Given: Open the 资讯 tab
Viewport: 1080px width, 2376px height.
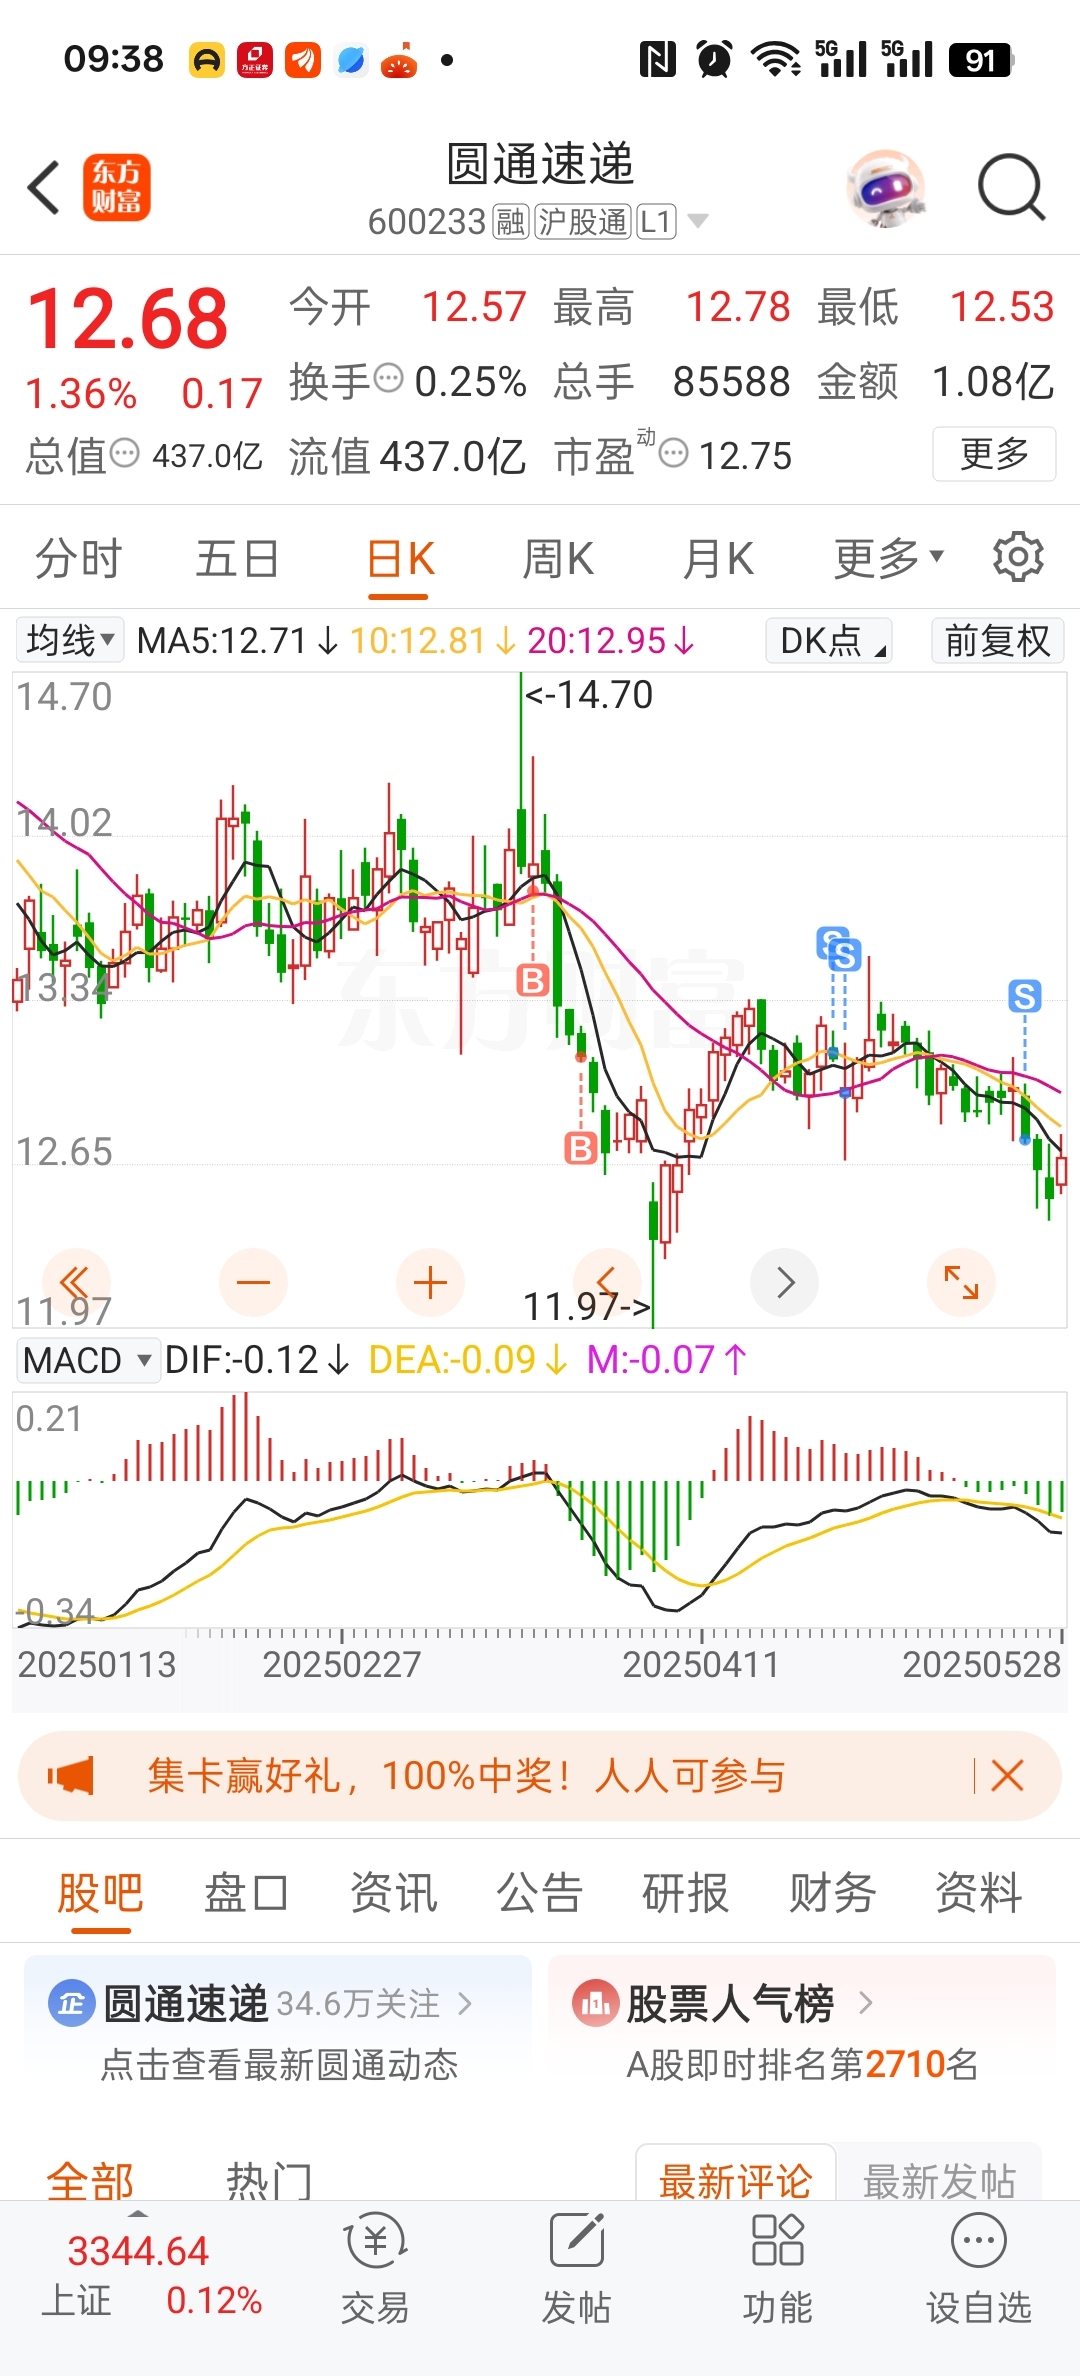Looking at the screenshot, I should tap(393, 1892).
